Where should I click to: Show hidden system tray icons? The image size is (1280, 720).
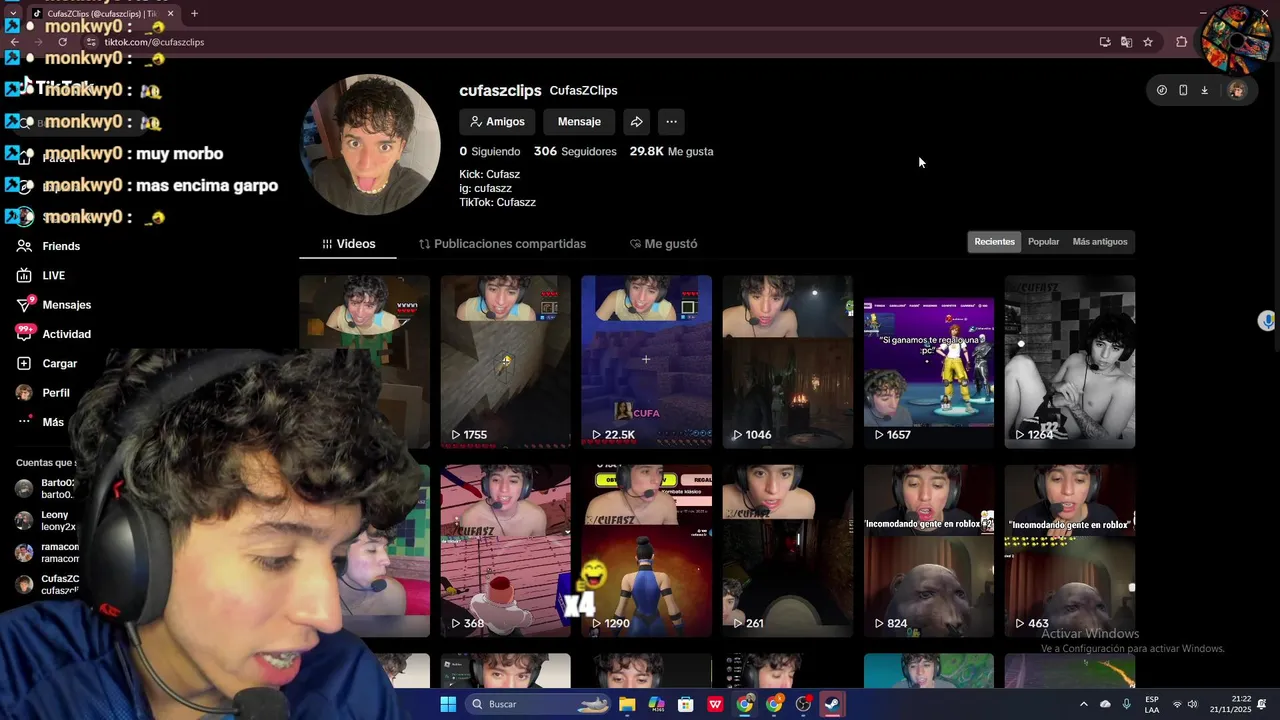point(1084,704)
